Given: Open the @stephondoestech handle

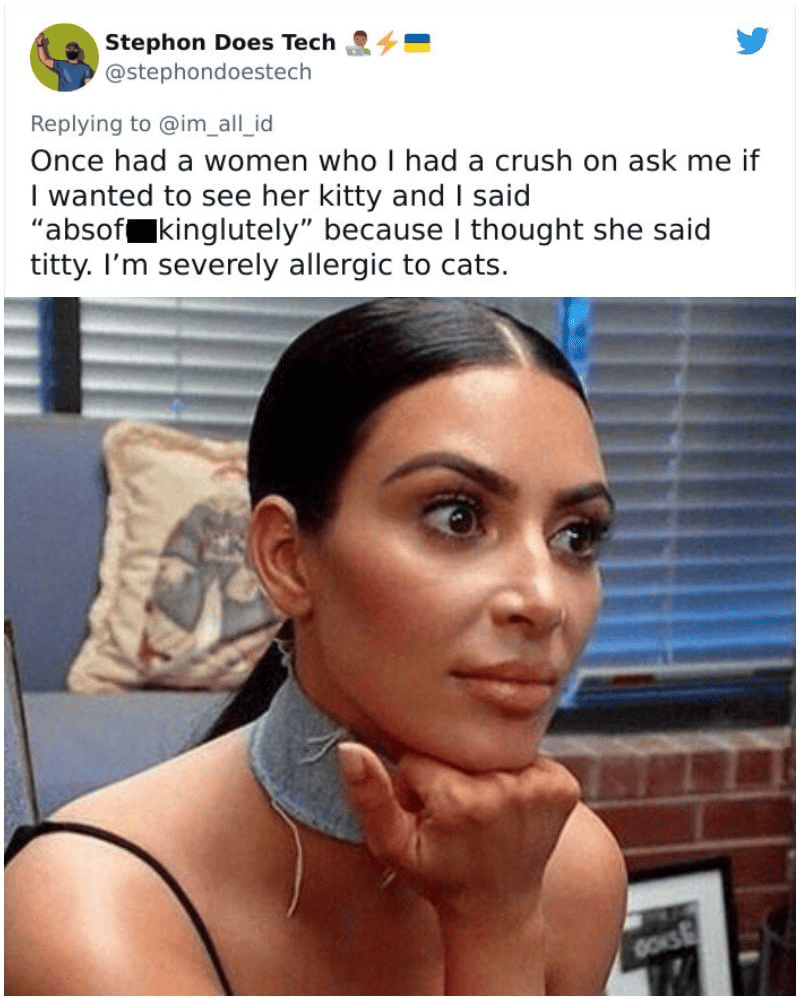Looking at the screenshot, I should click(x=208, y=72).
